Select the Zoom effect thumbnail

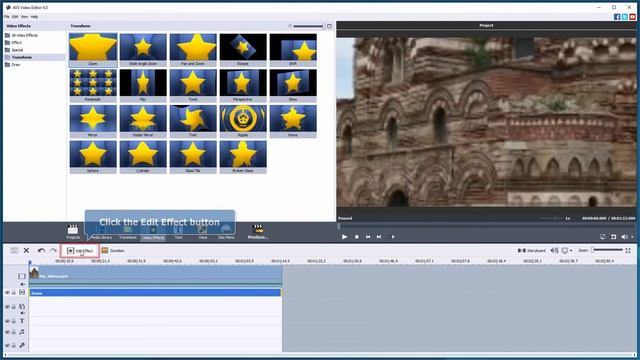click(x=93, y=50)
